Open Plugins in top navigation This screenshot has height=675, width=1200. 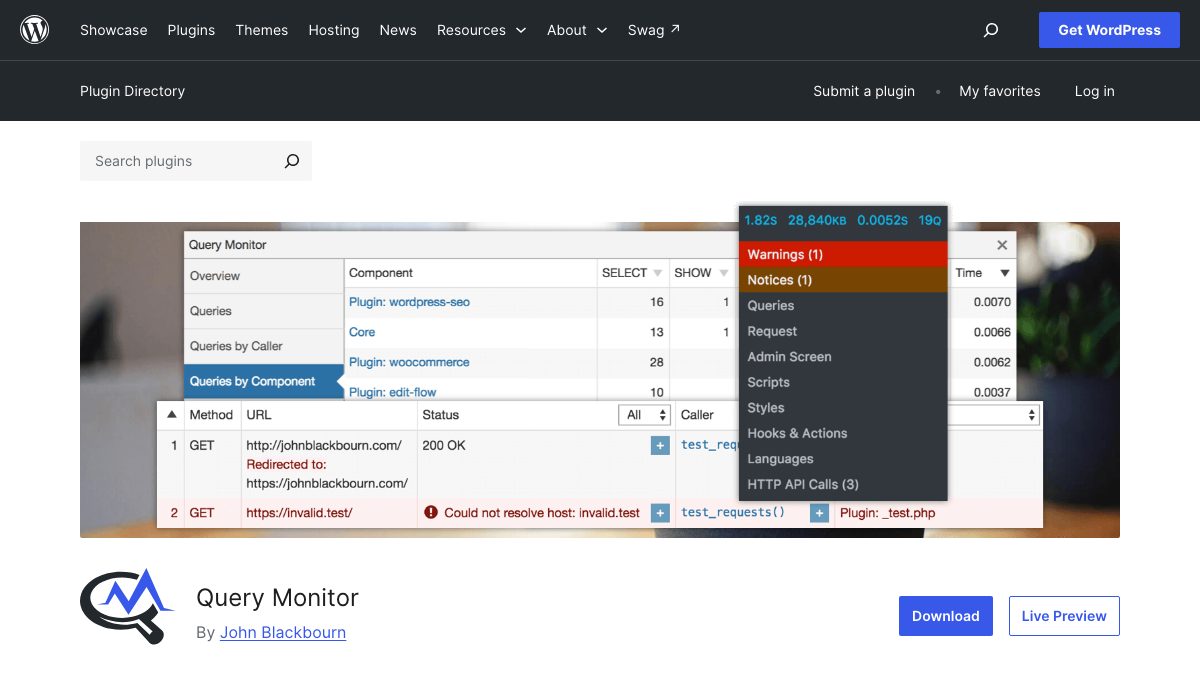191,30
